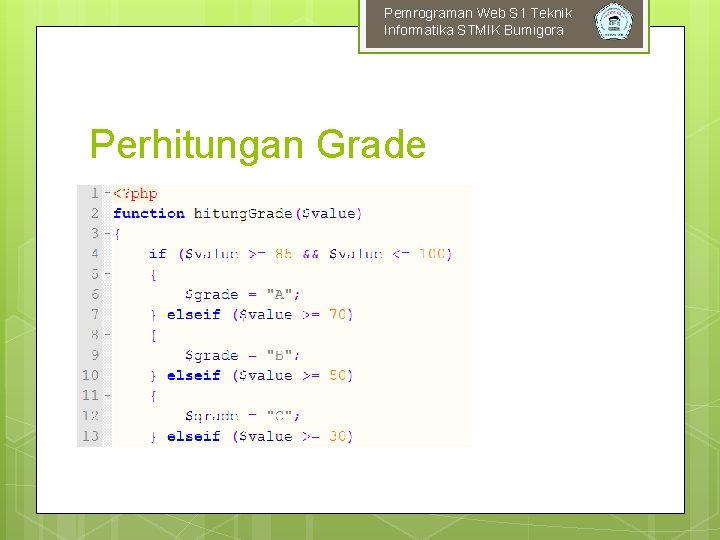This screenshot has height=540, width=720.
Task: Collapse the code fold marker on line 11
Action: 107,395
